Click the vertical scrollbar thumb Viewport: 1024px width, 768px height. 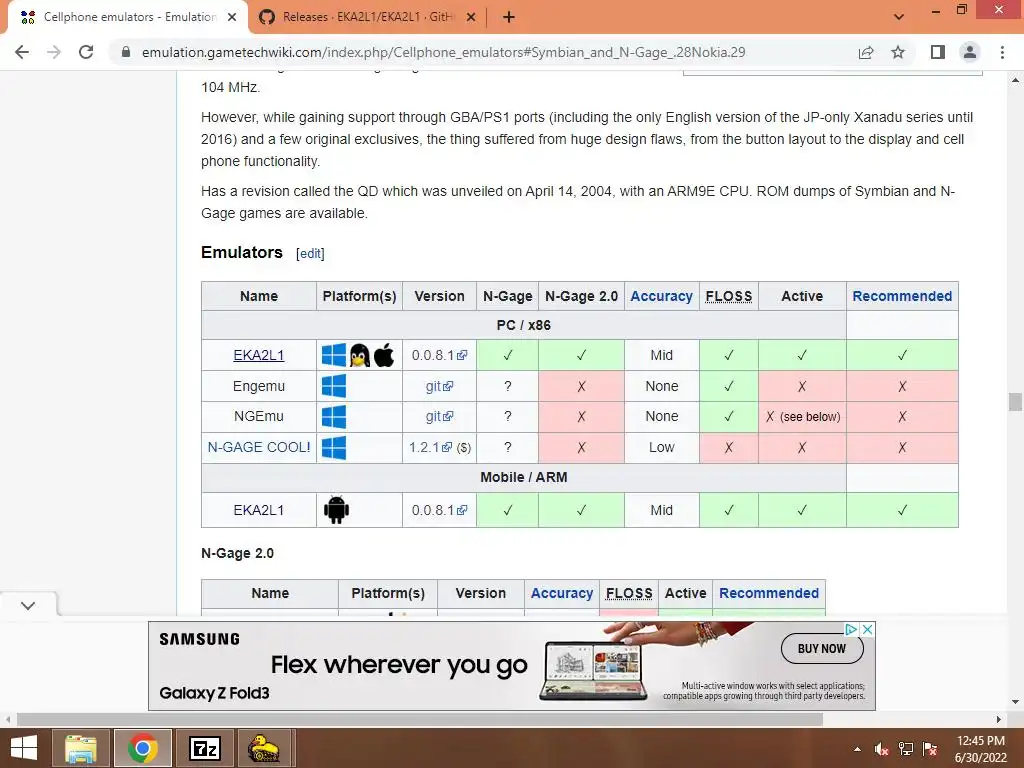(x=1015, y=402)
